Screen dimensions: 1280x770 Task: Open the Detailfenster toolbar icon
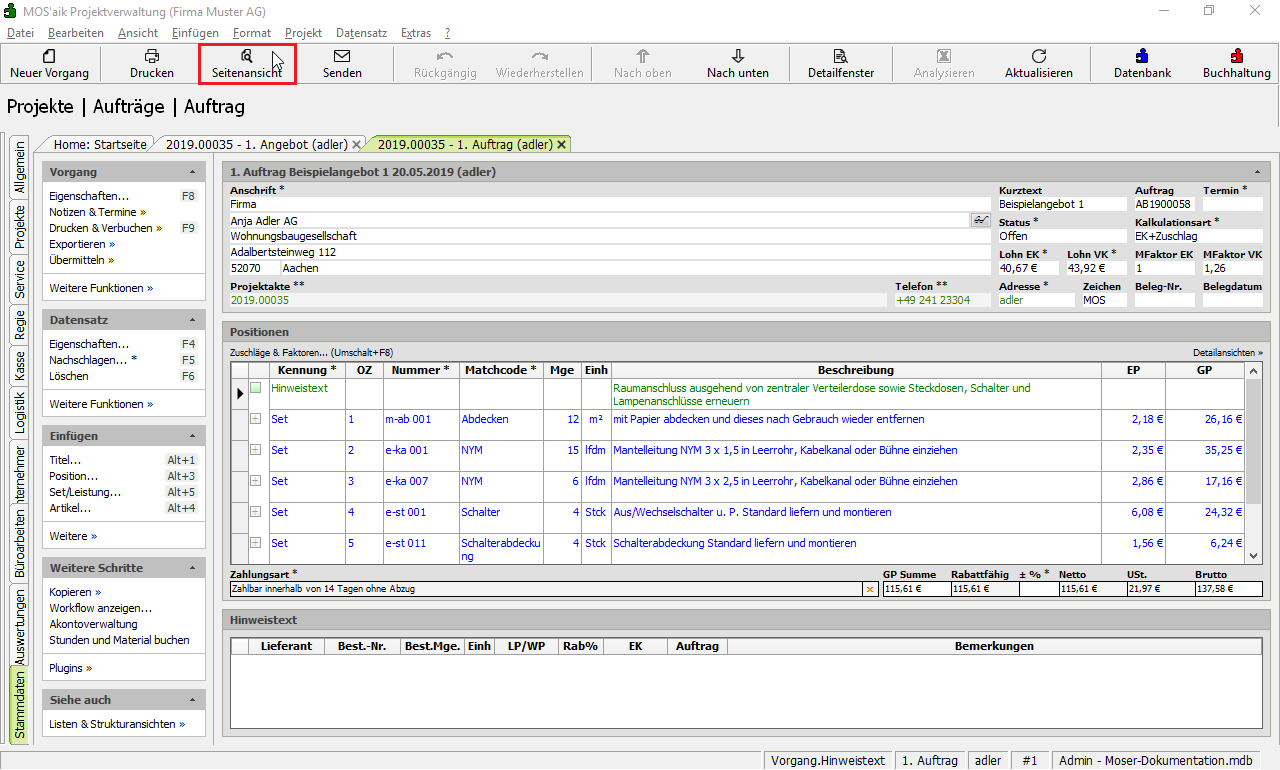[x=841, y=57]
